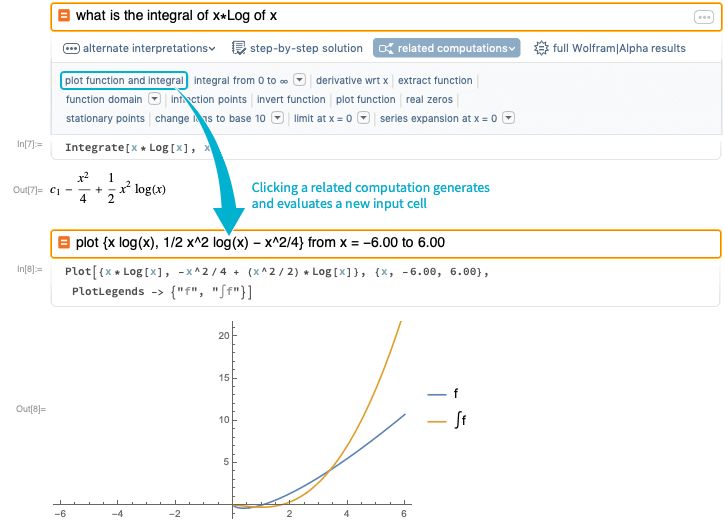Open the dropdown beside "limit at x = 0"
725x524 pixels.
click(x=364, y=118)
